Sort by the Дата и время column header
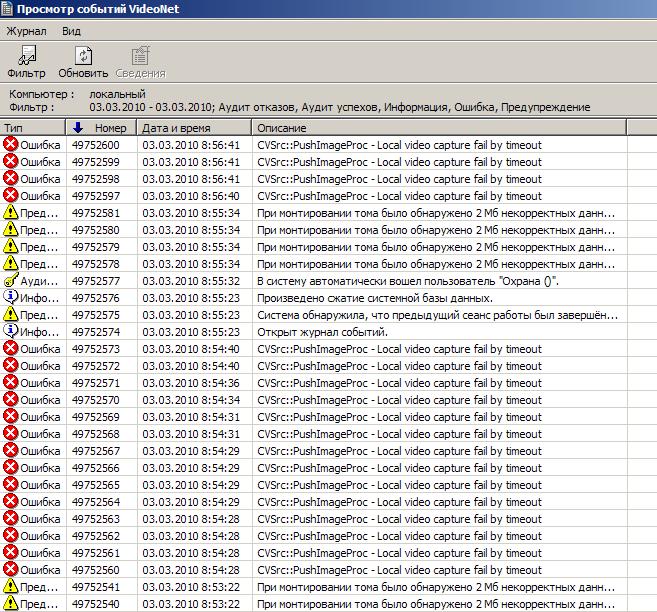This screenshot has height=612, width=657. pos(194,128)
